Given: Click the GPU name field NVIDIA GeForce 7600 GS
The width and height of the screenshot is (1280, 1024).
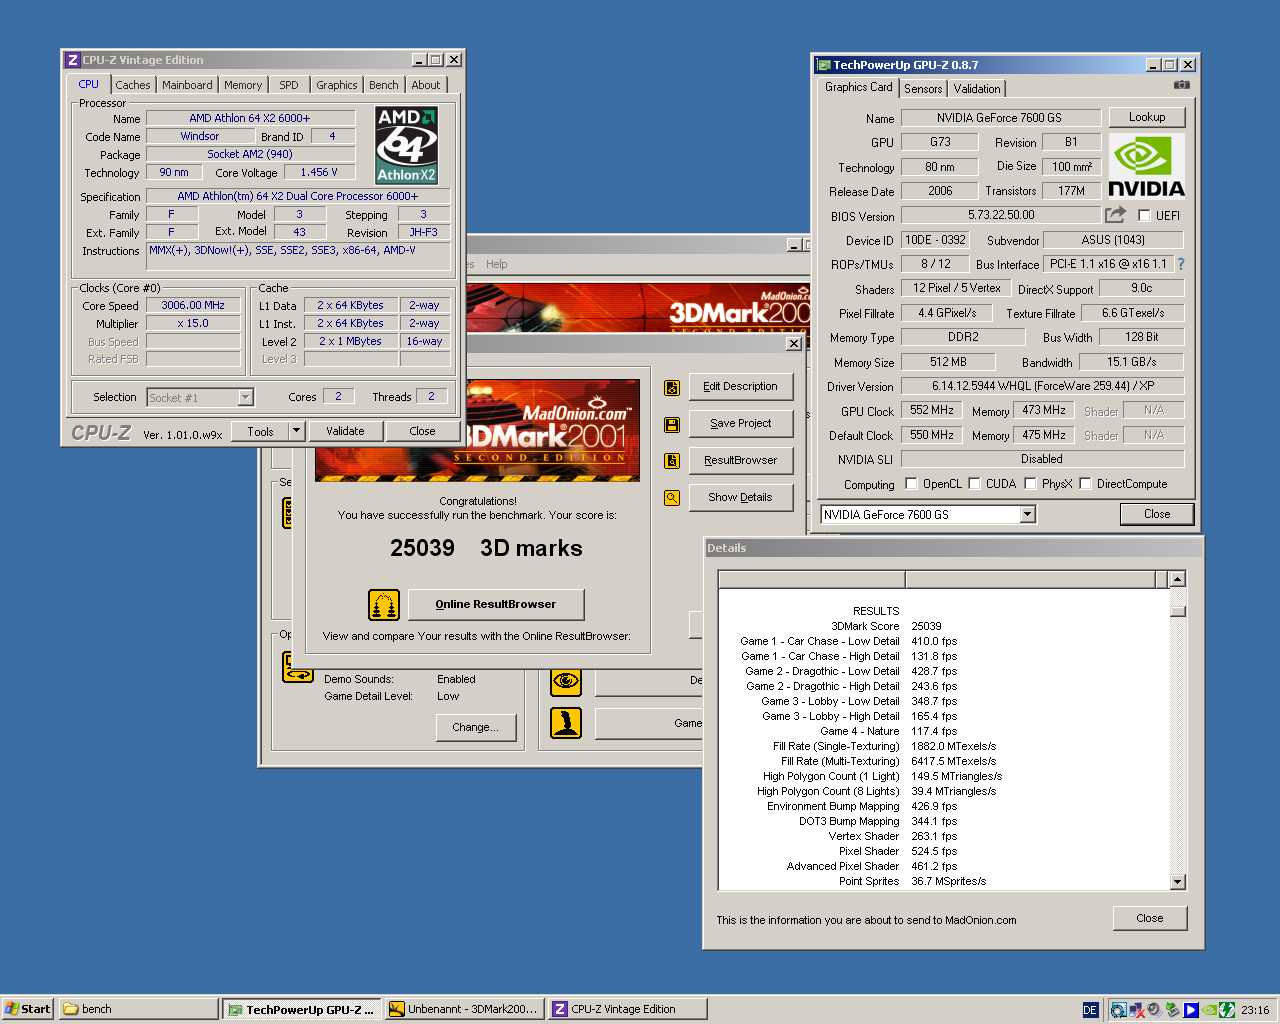Looking at the screenshot, I should pyautogui.click(x=1000, y=118).
